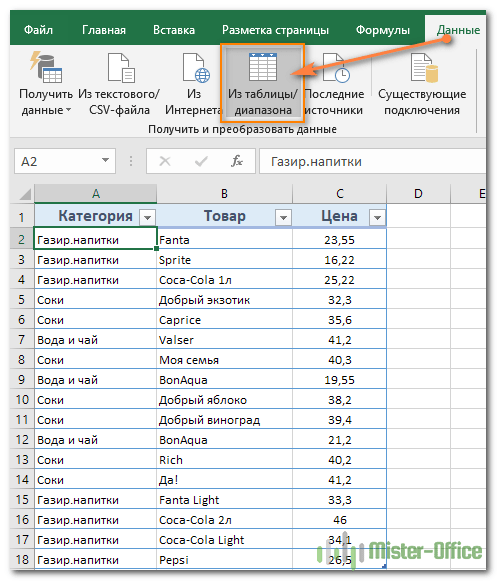Open Insert Function fx icon
The image size is (497, 581).
click(236, 161)
